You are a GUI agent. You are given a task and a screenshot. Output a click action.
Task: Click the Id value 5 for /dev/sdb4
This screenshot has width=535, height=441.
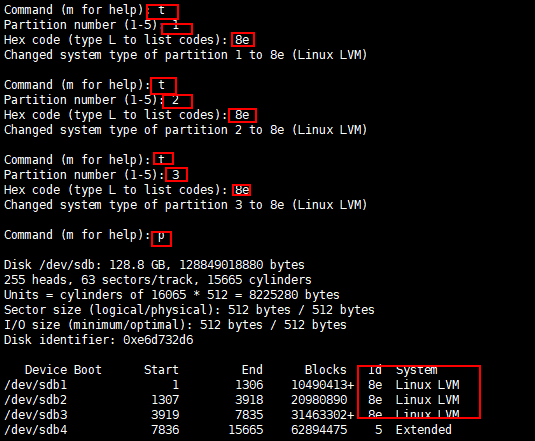point(378,430)
